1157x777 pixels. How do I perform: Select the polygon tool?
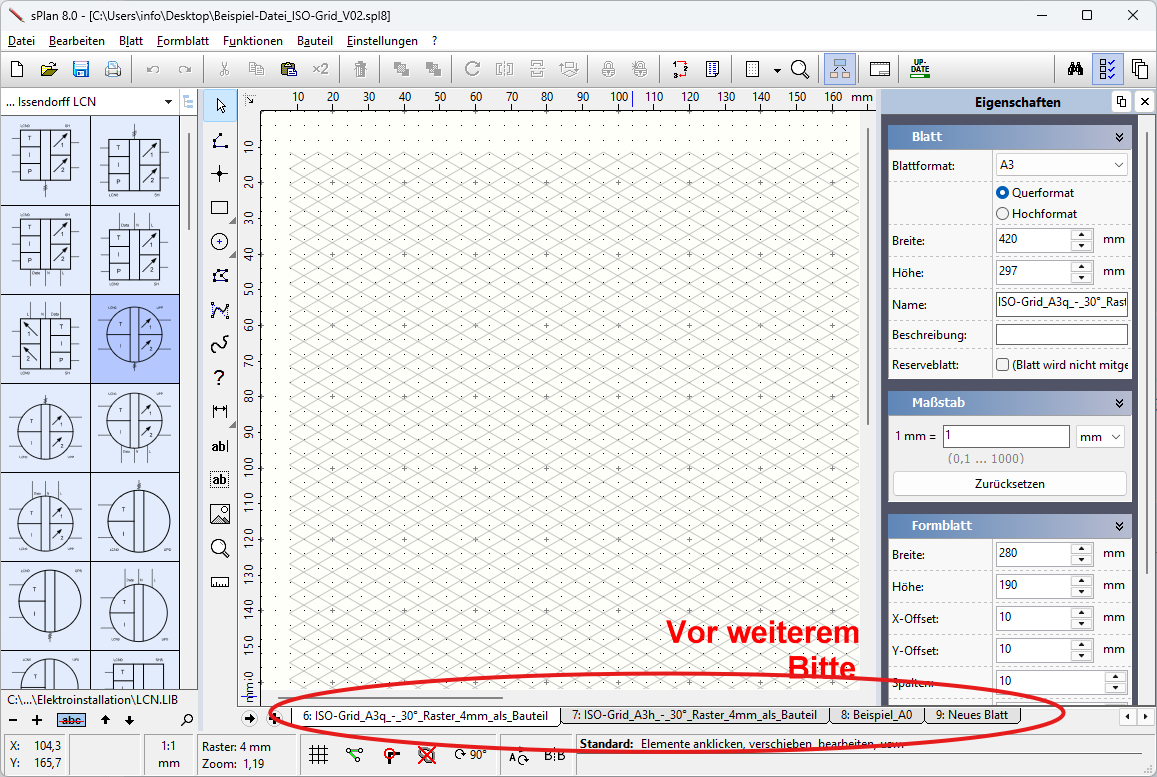(220, 276)
